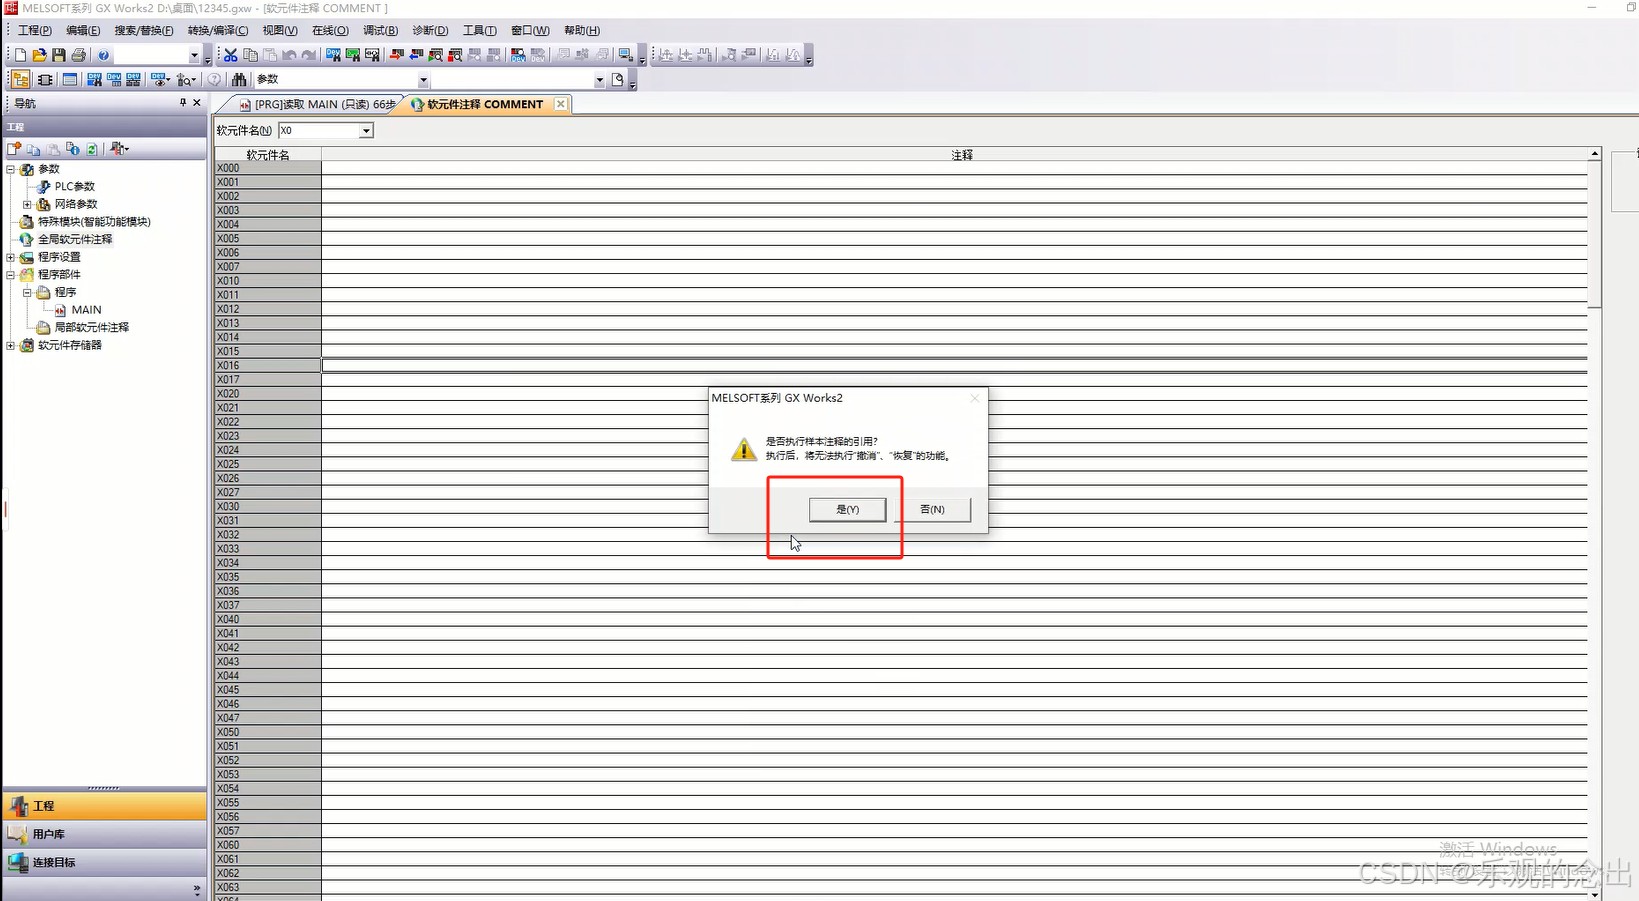Select the 工程 navigation pane button
1639x901 pixels.
pyautogui.click(x=104, y=806)
